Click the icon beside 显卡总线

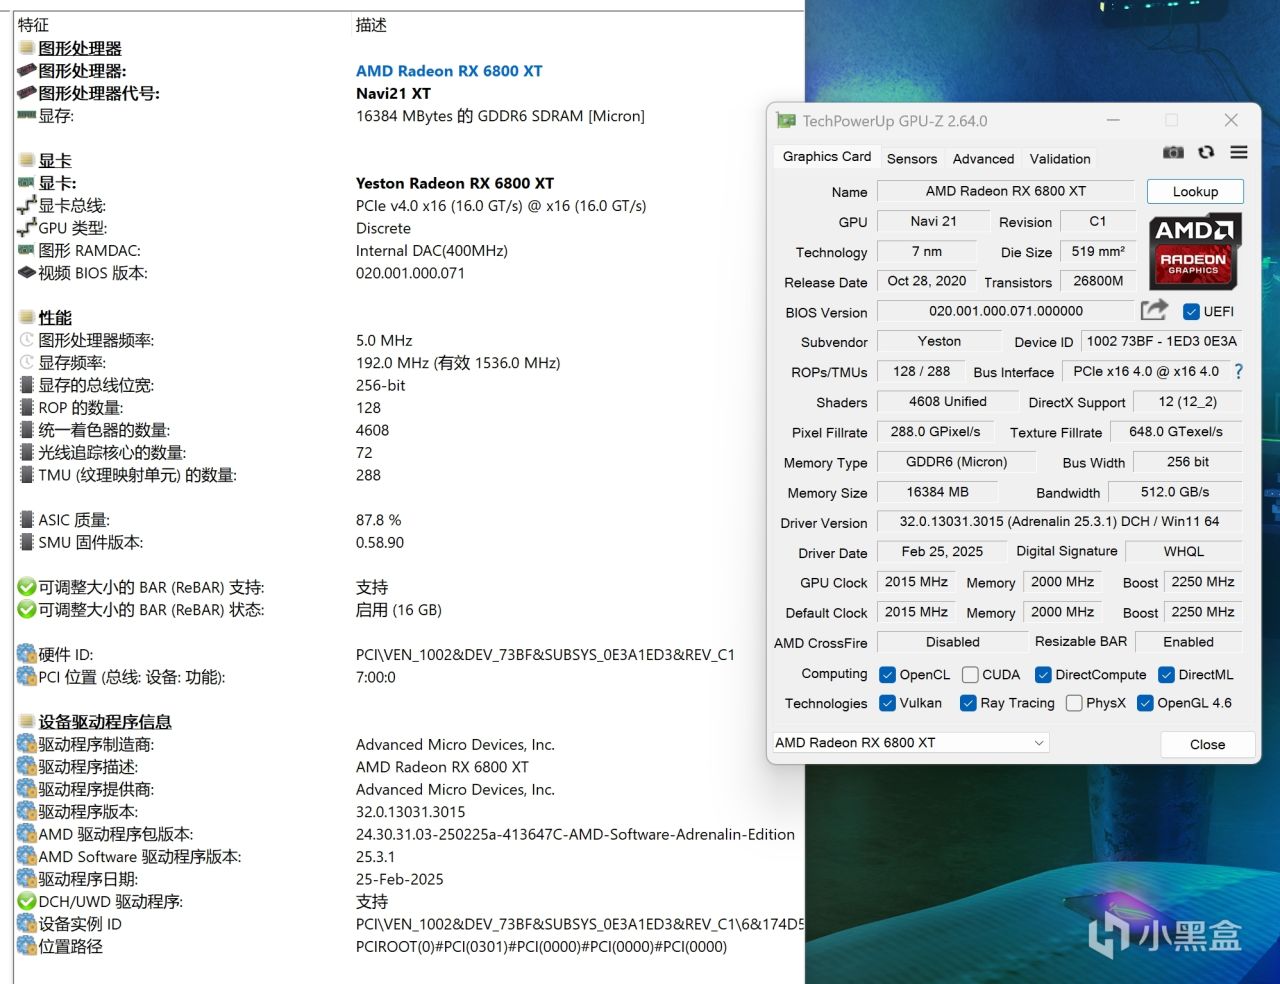27,205
